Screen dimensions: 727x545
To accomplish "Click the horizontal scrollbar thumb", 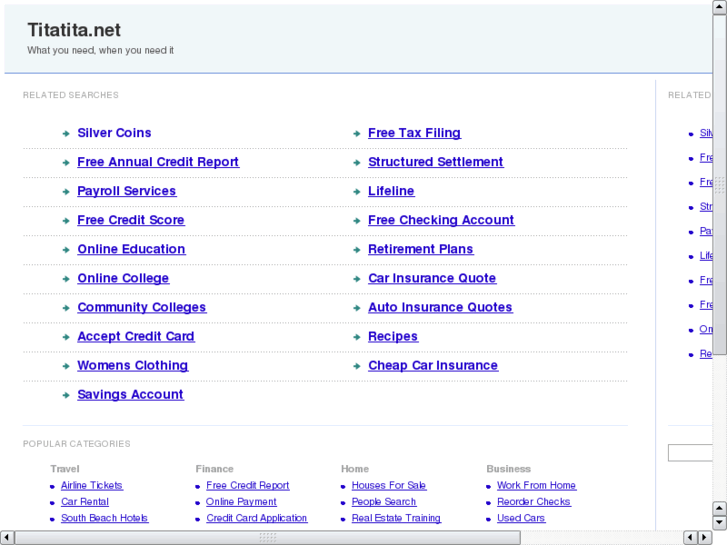I will (x=267, y=537).
